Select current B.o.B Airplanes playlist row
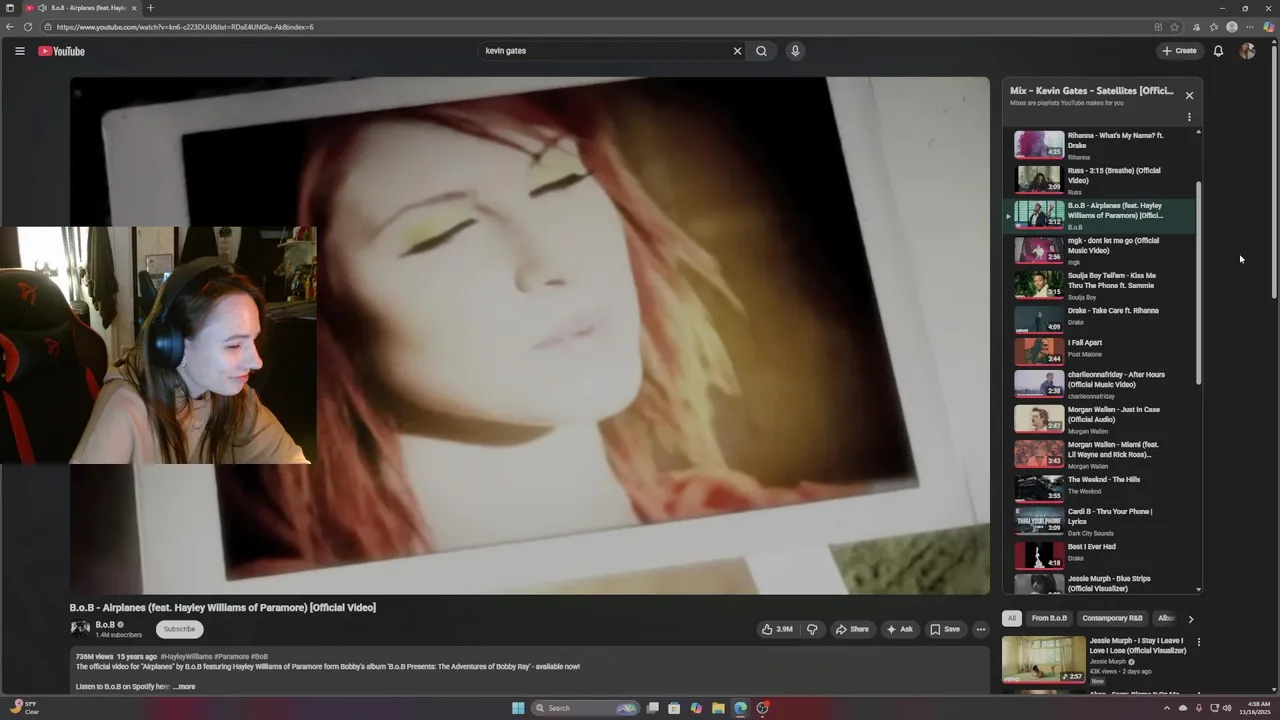 (1099, 216)
